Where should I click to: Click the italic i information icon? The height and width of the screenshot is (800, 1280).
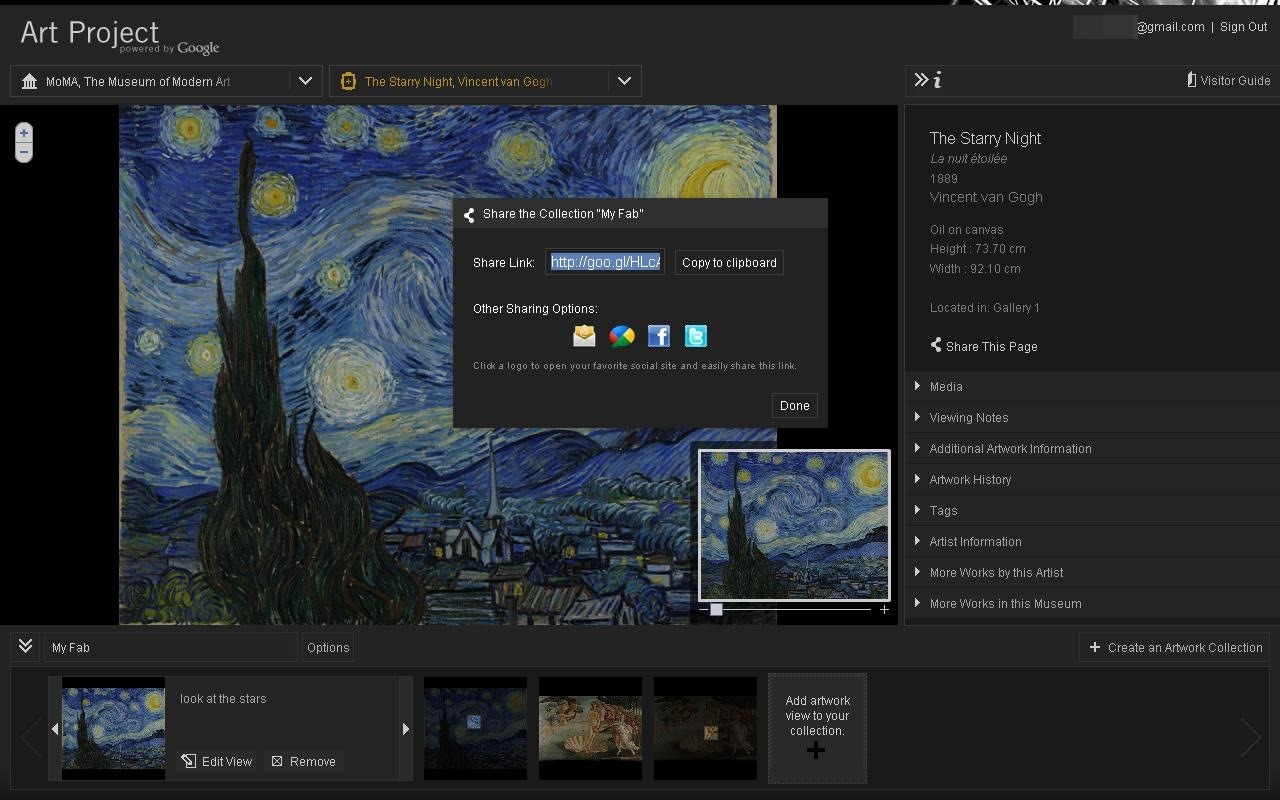[937, 80]
